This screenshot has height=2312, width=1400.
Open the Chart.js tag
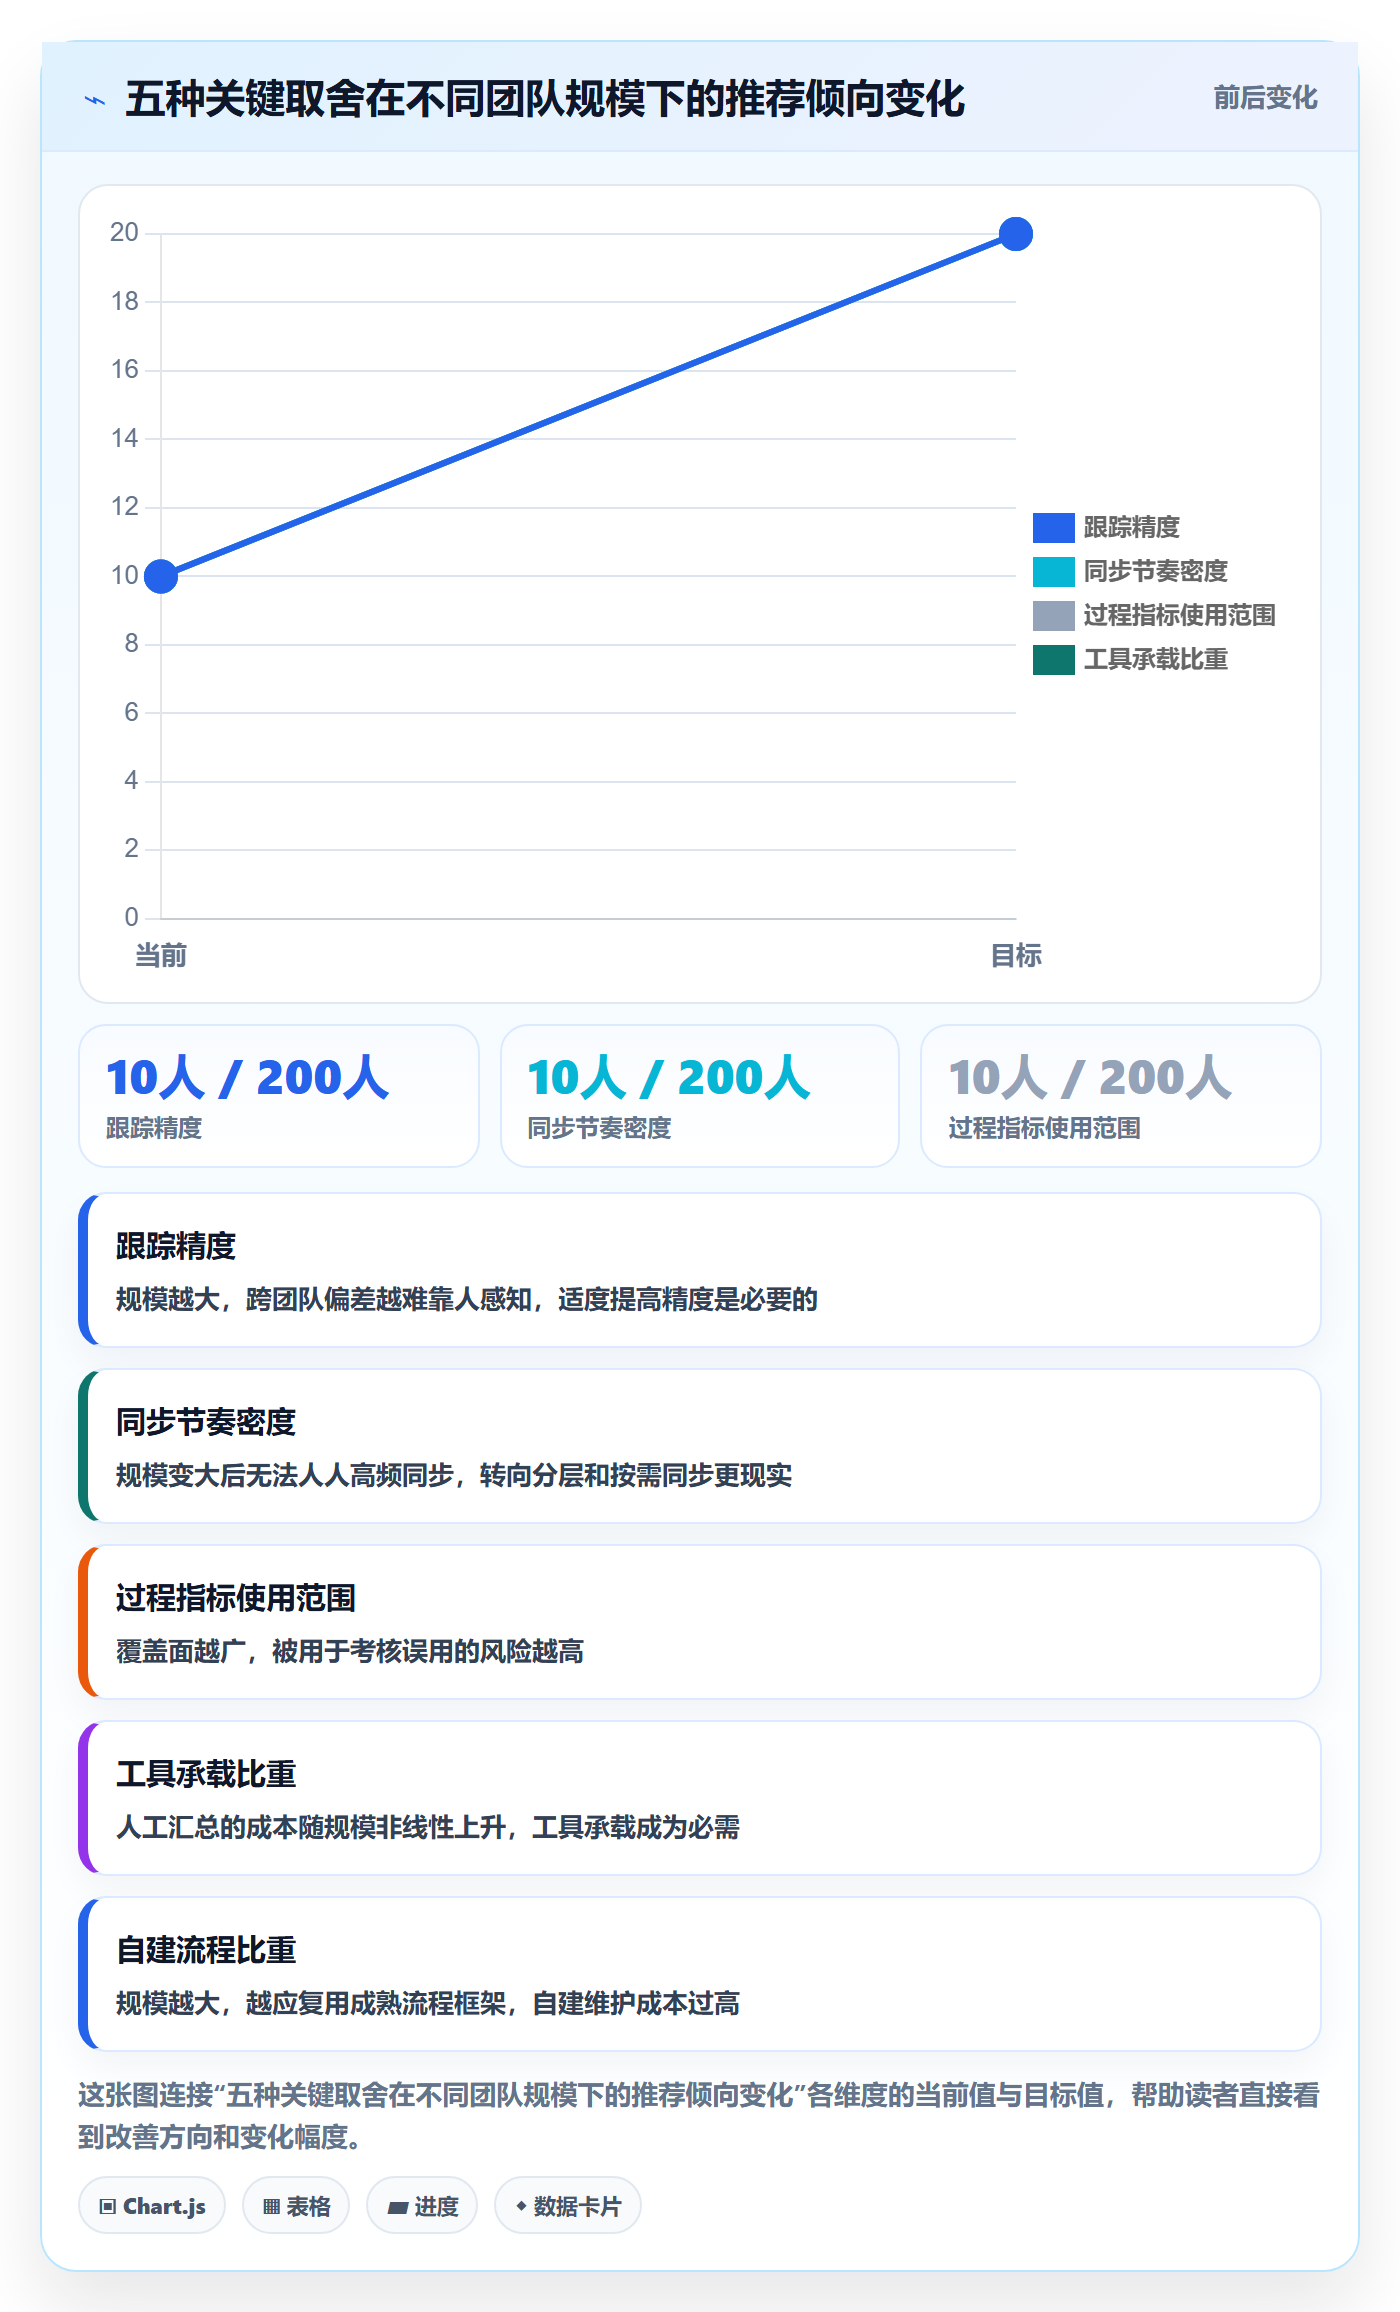[152, 2206]
